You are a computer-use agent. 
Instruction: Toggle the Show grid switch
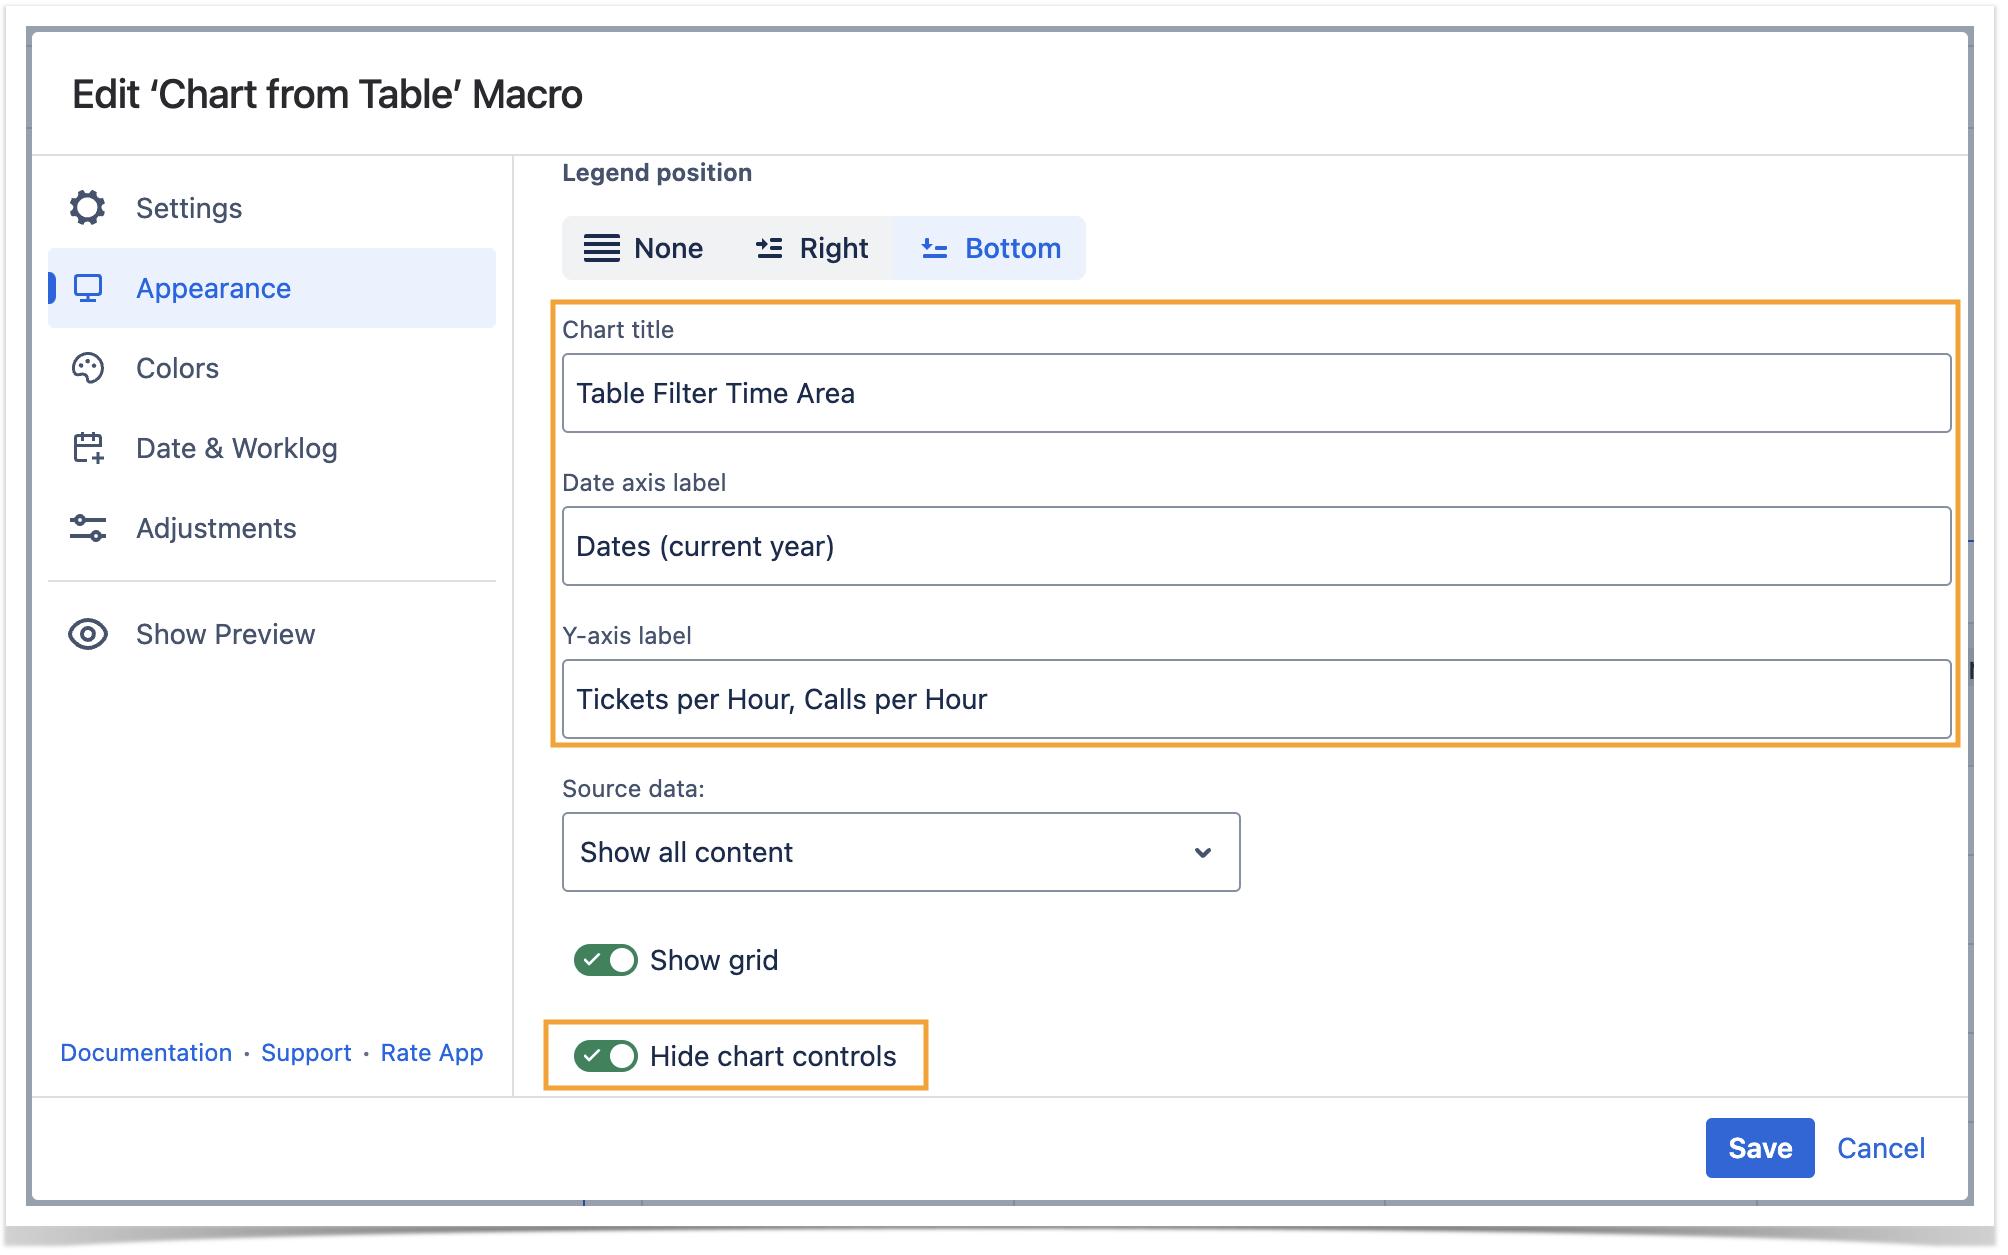(605, 960)
